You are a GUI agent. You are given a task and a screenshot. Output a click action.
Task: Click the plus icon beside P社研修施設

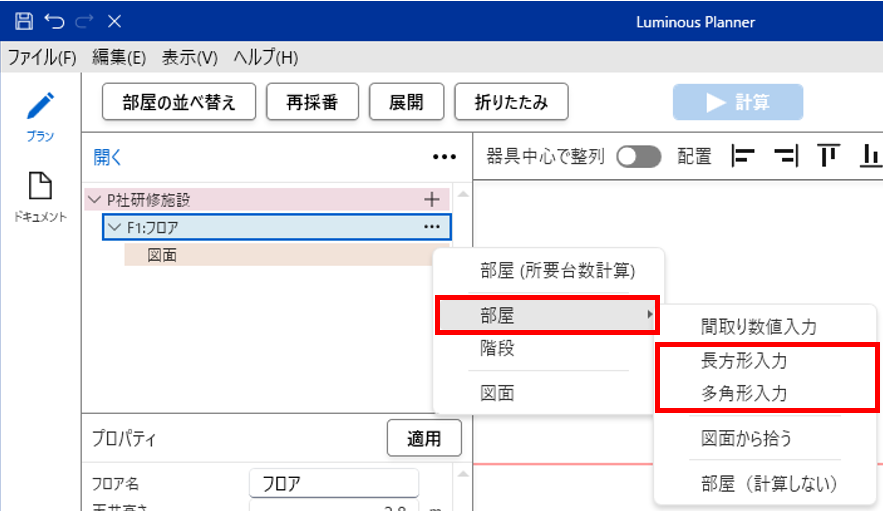click(432, 199)
